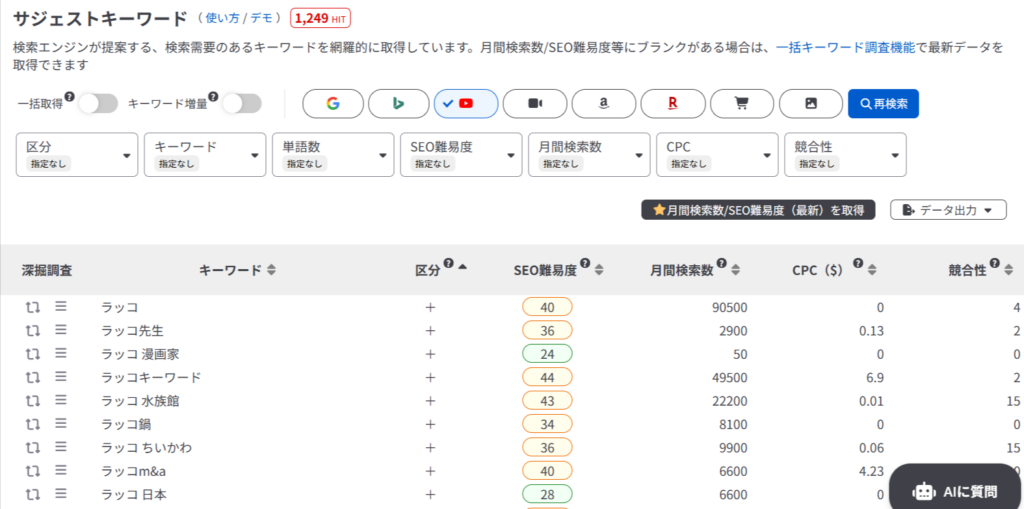Open the 一括キーワード調査機能 link
Viewport: 1024px width, 509px height.
click(x=845, y=47)
